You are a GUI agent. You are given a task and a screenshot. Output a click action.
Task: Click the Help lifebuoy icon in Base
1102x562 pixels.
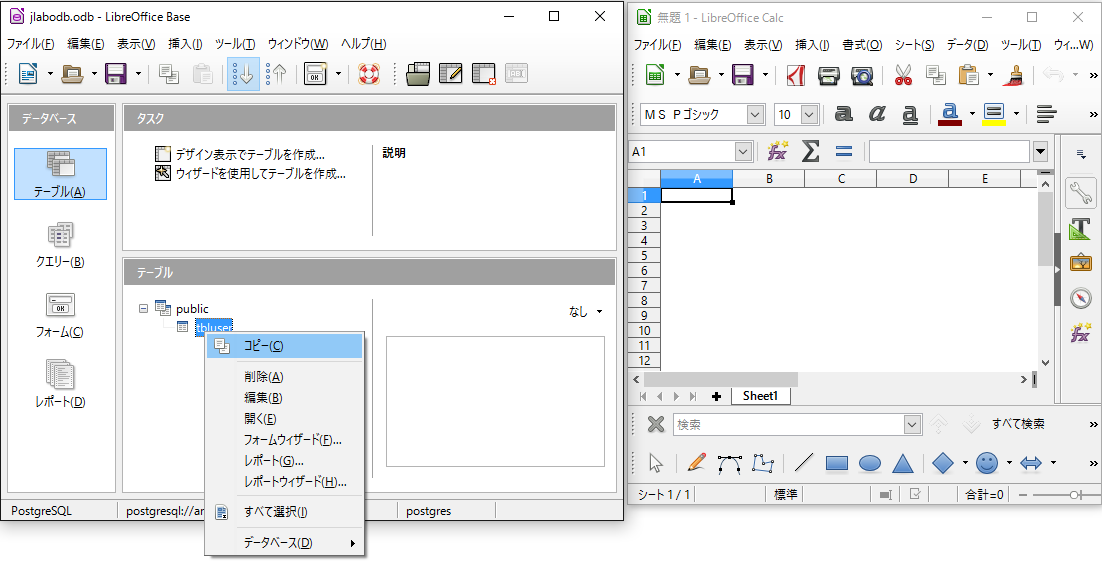369,74
